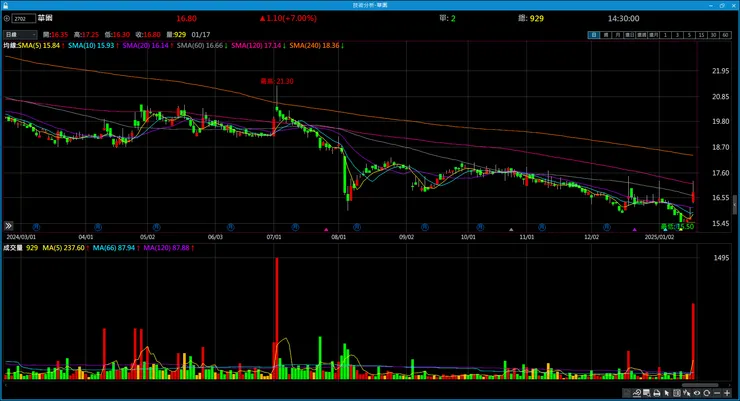The image size is (740, 401).
Task: Click the dimmed first icon in bottom toolbar
Action: 627,393
